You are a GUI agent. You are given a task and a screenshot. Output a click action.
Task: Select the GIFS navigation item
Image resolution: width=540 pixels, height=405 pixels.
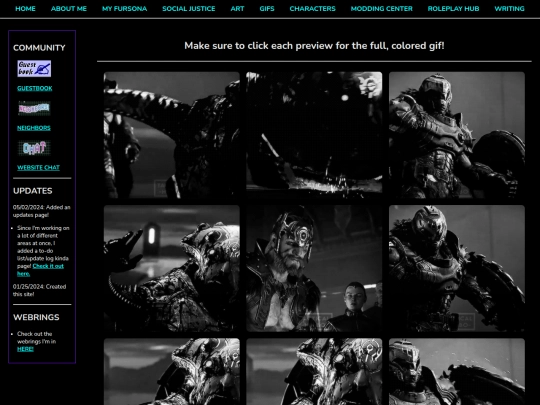click(x=267, y=9)
